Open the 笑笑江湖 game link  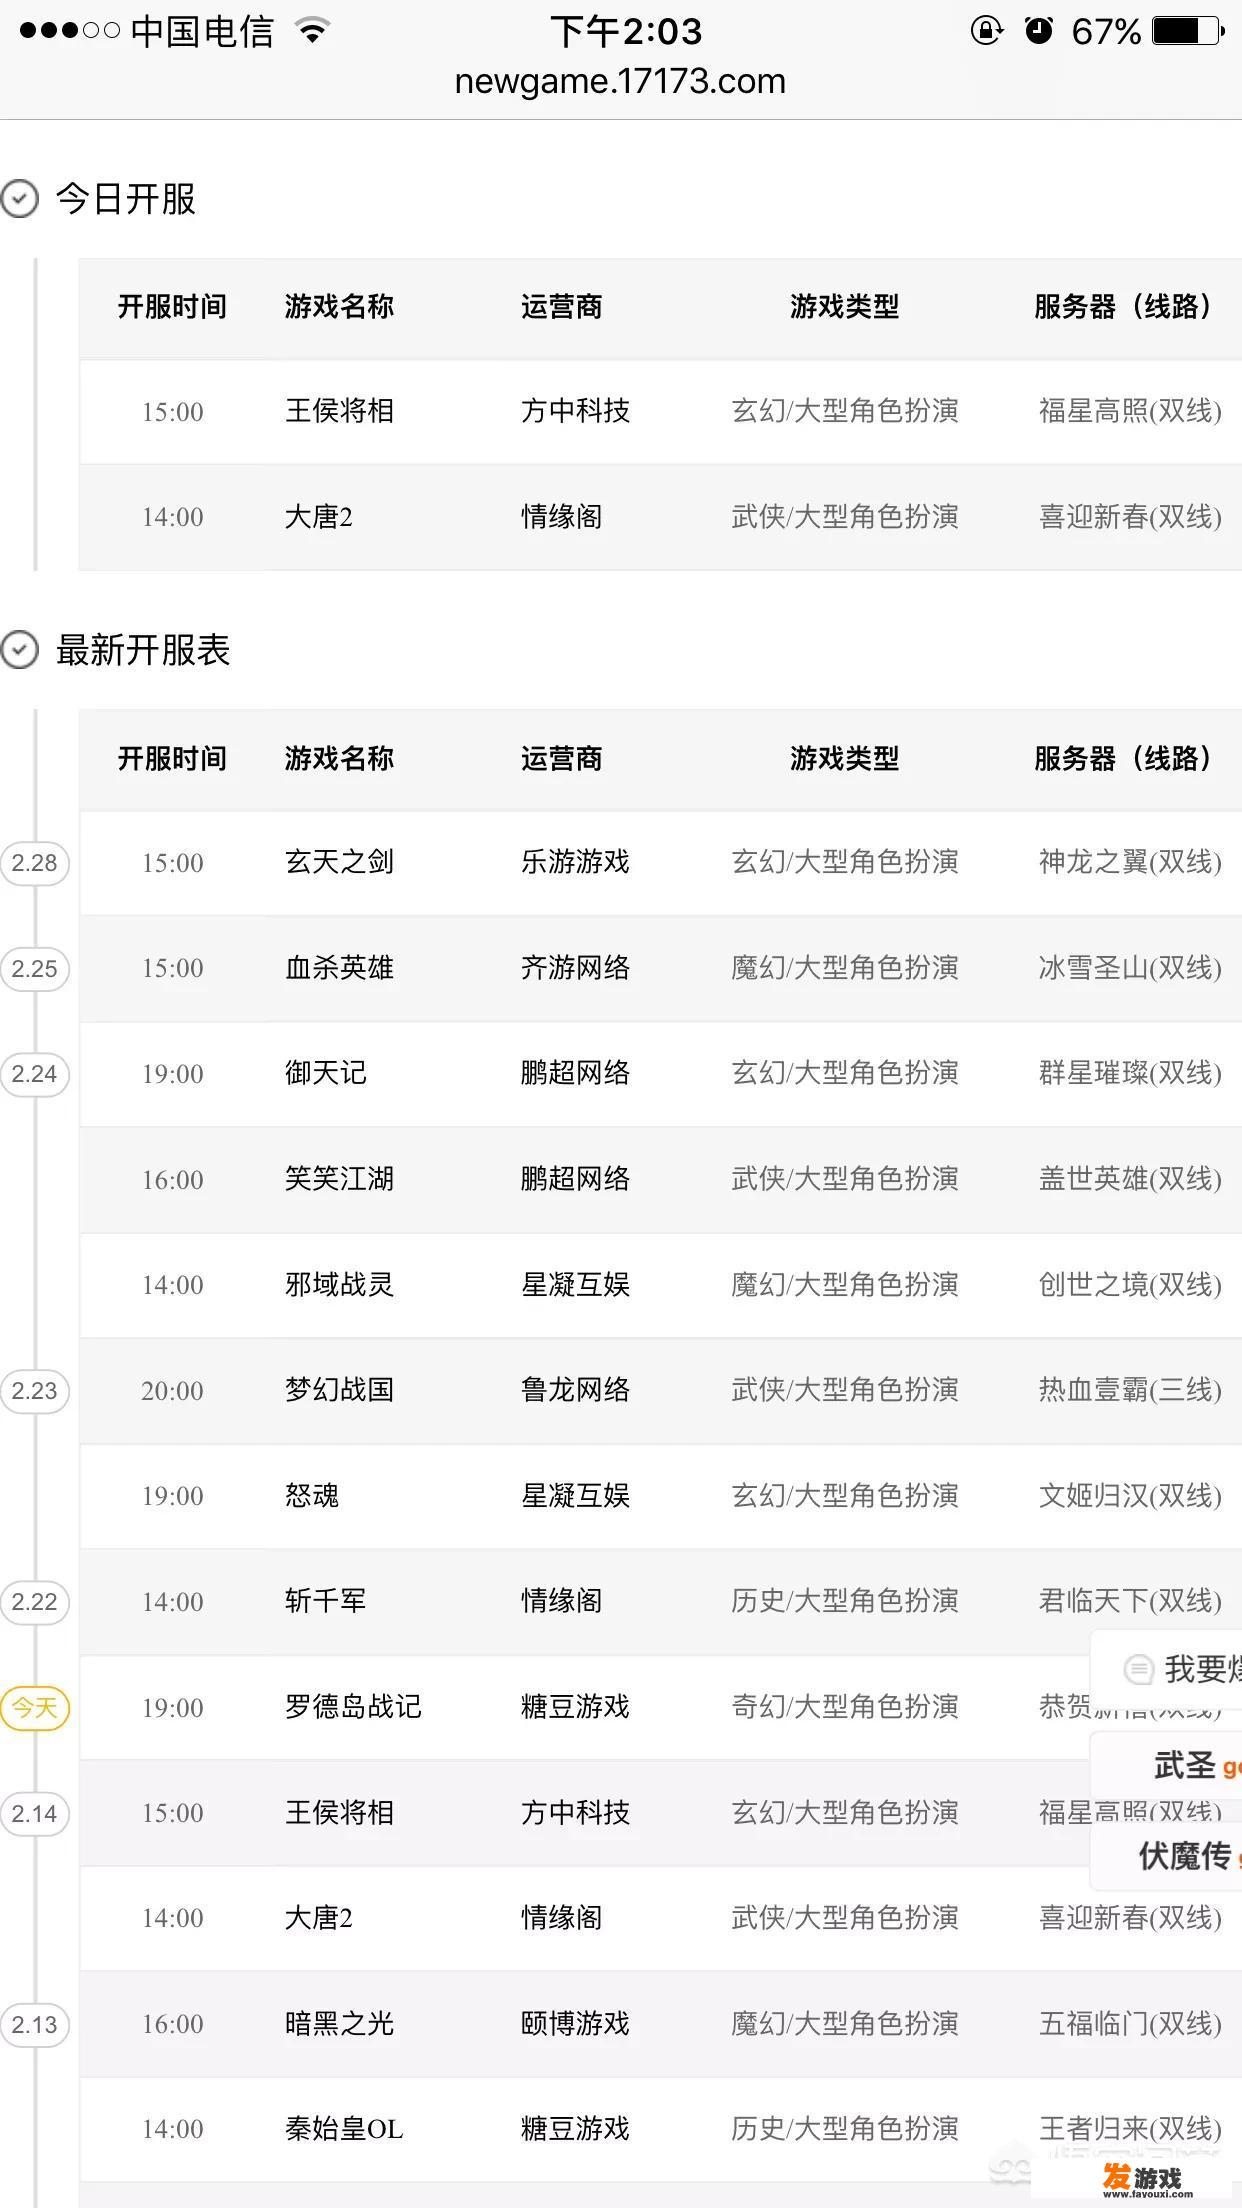[339, 1179]
